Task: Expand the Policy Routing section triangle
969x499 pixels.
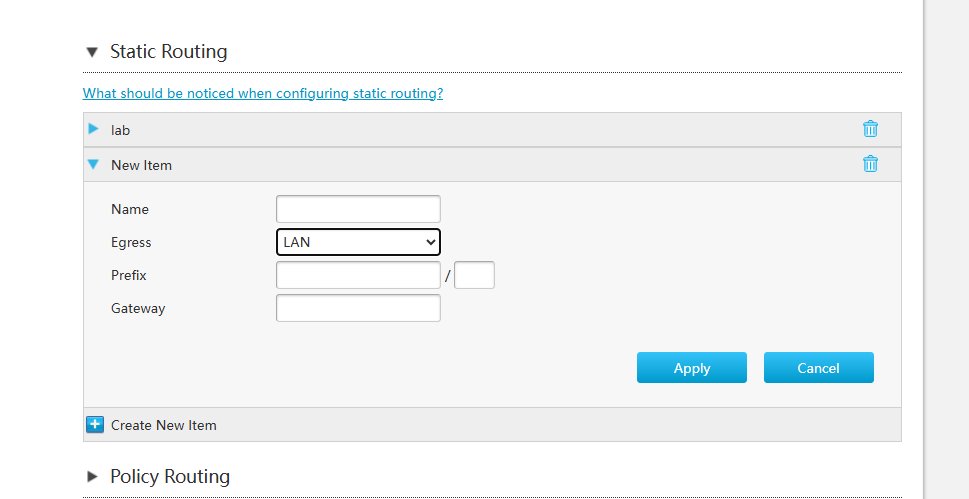Action: pos(93,476)
